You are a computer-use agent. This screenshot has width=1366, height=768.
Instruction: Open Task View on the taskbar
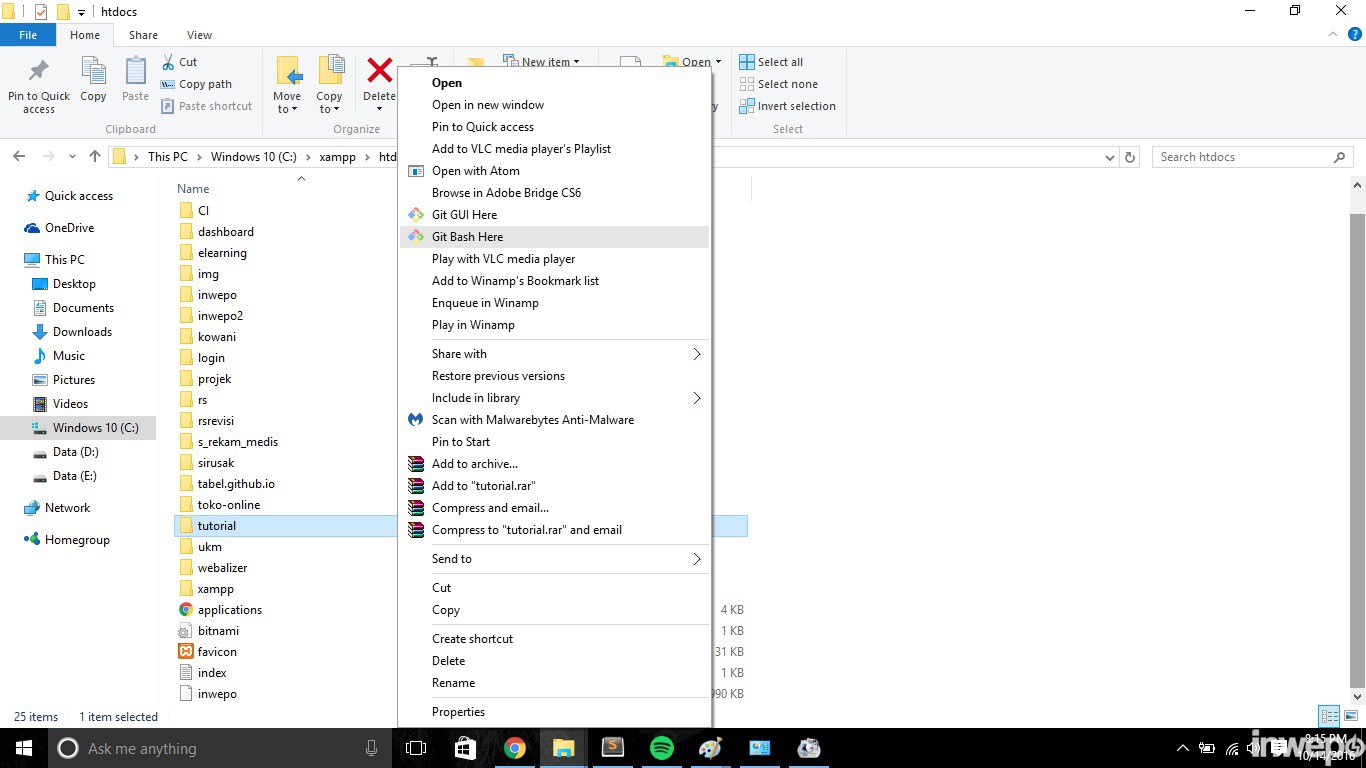[x=416, y=748]
